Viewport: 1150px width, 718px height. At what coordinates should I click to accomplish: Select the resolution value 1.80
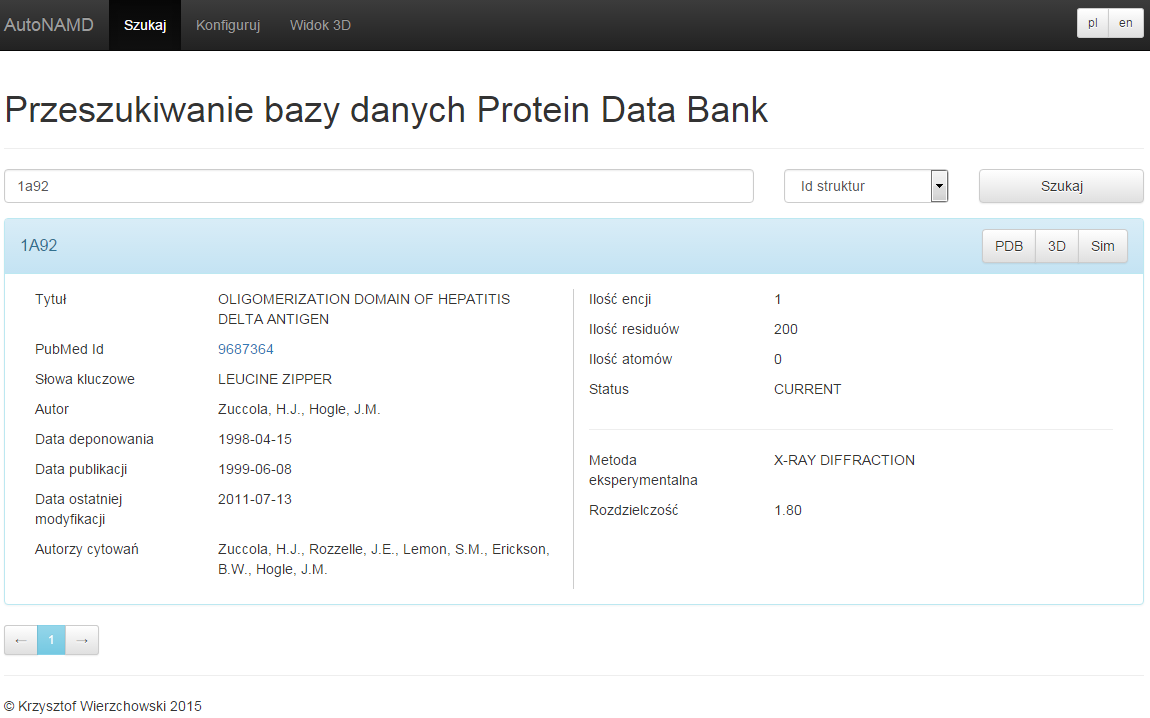pyautogui.click(x=788, y=510)
